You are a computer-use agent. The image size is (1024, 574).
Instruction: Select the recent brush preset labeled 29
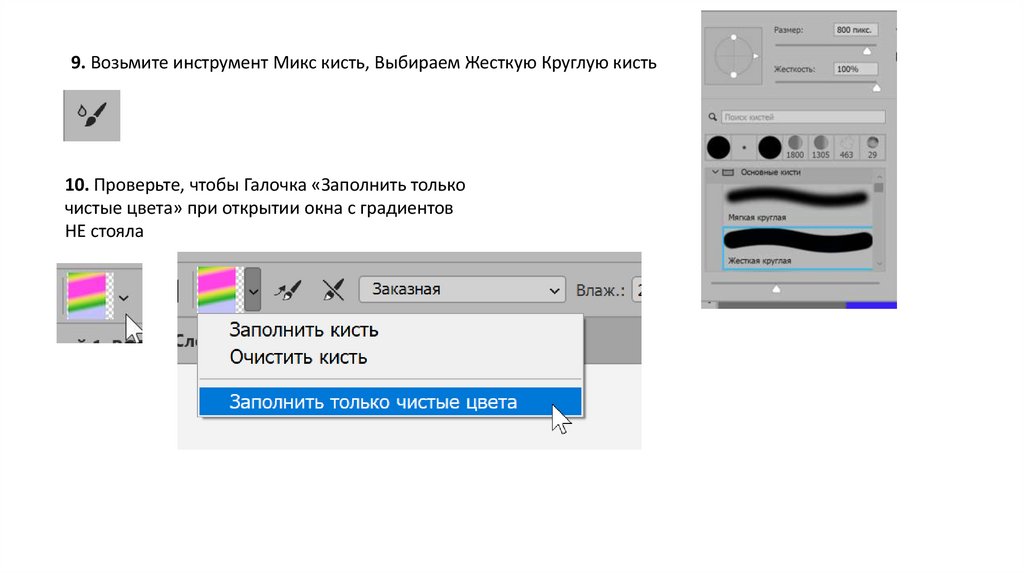click(872, 148)
